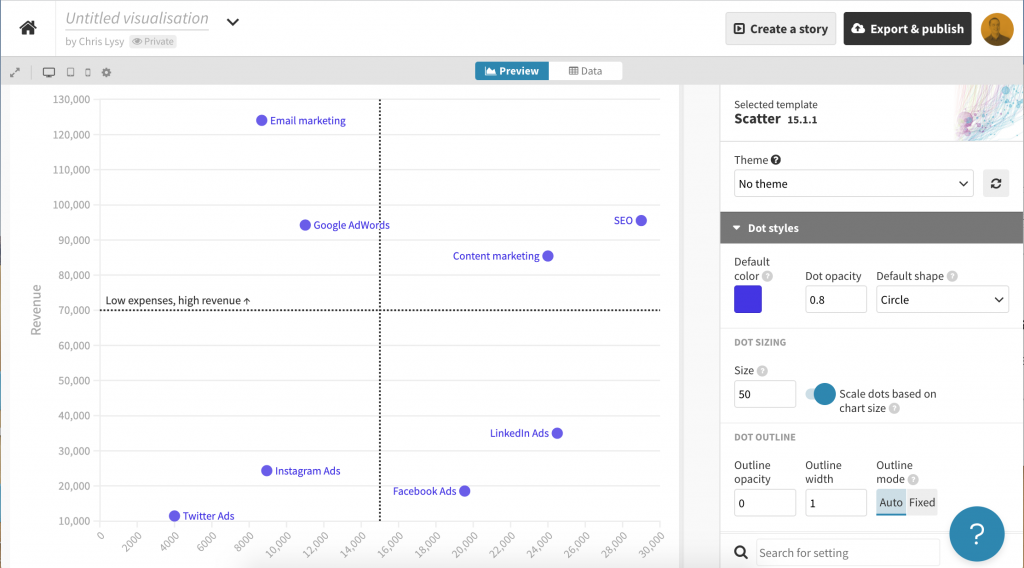Select mobile preview device icon

(x=88, y=72)
